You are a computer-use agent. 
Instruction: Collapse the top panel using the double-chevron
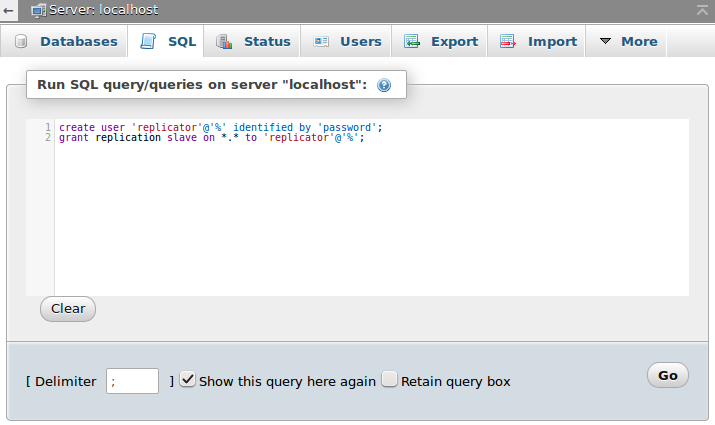click(x=703, y=9)
